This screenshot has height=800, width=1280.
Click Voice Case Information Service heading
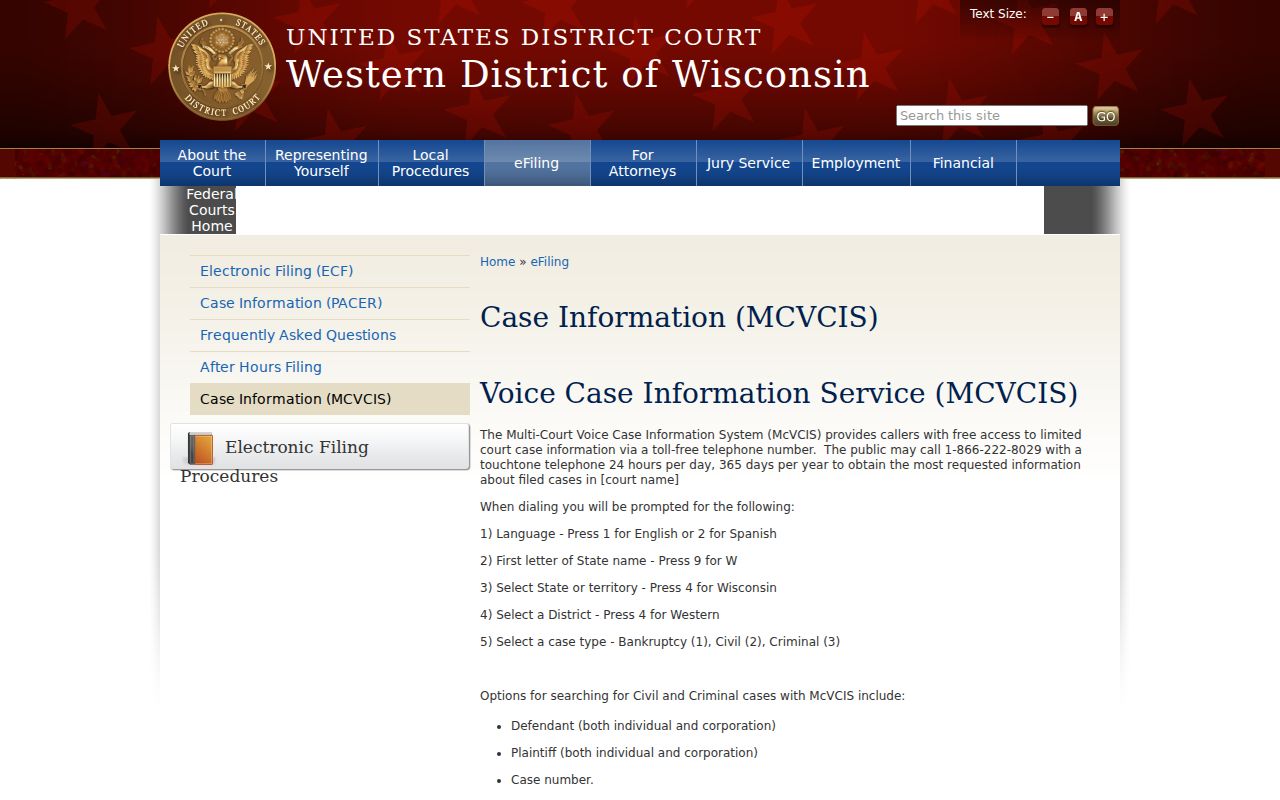pos(779,393)
